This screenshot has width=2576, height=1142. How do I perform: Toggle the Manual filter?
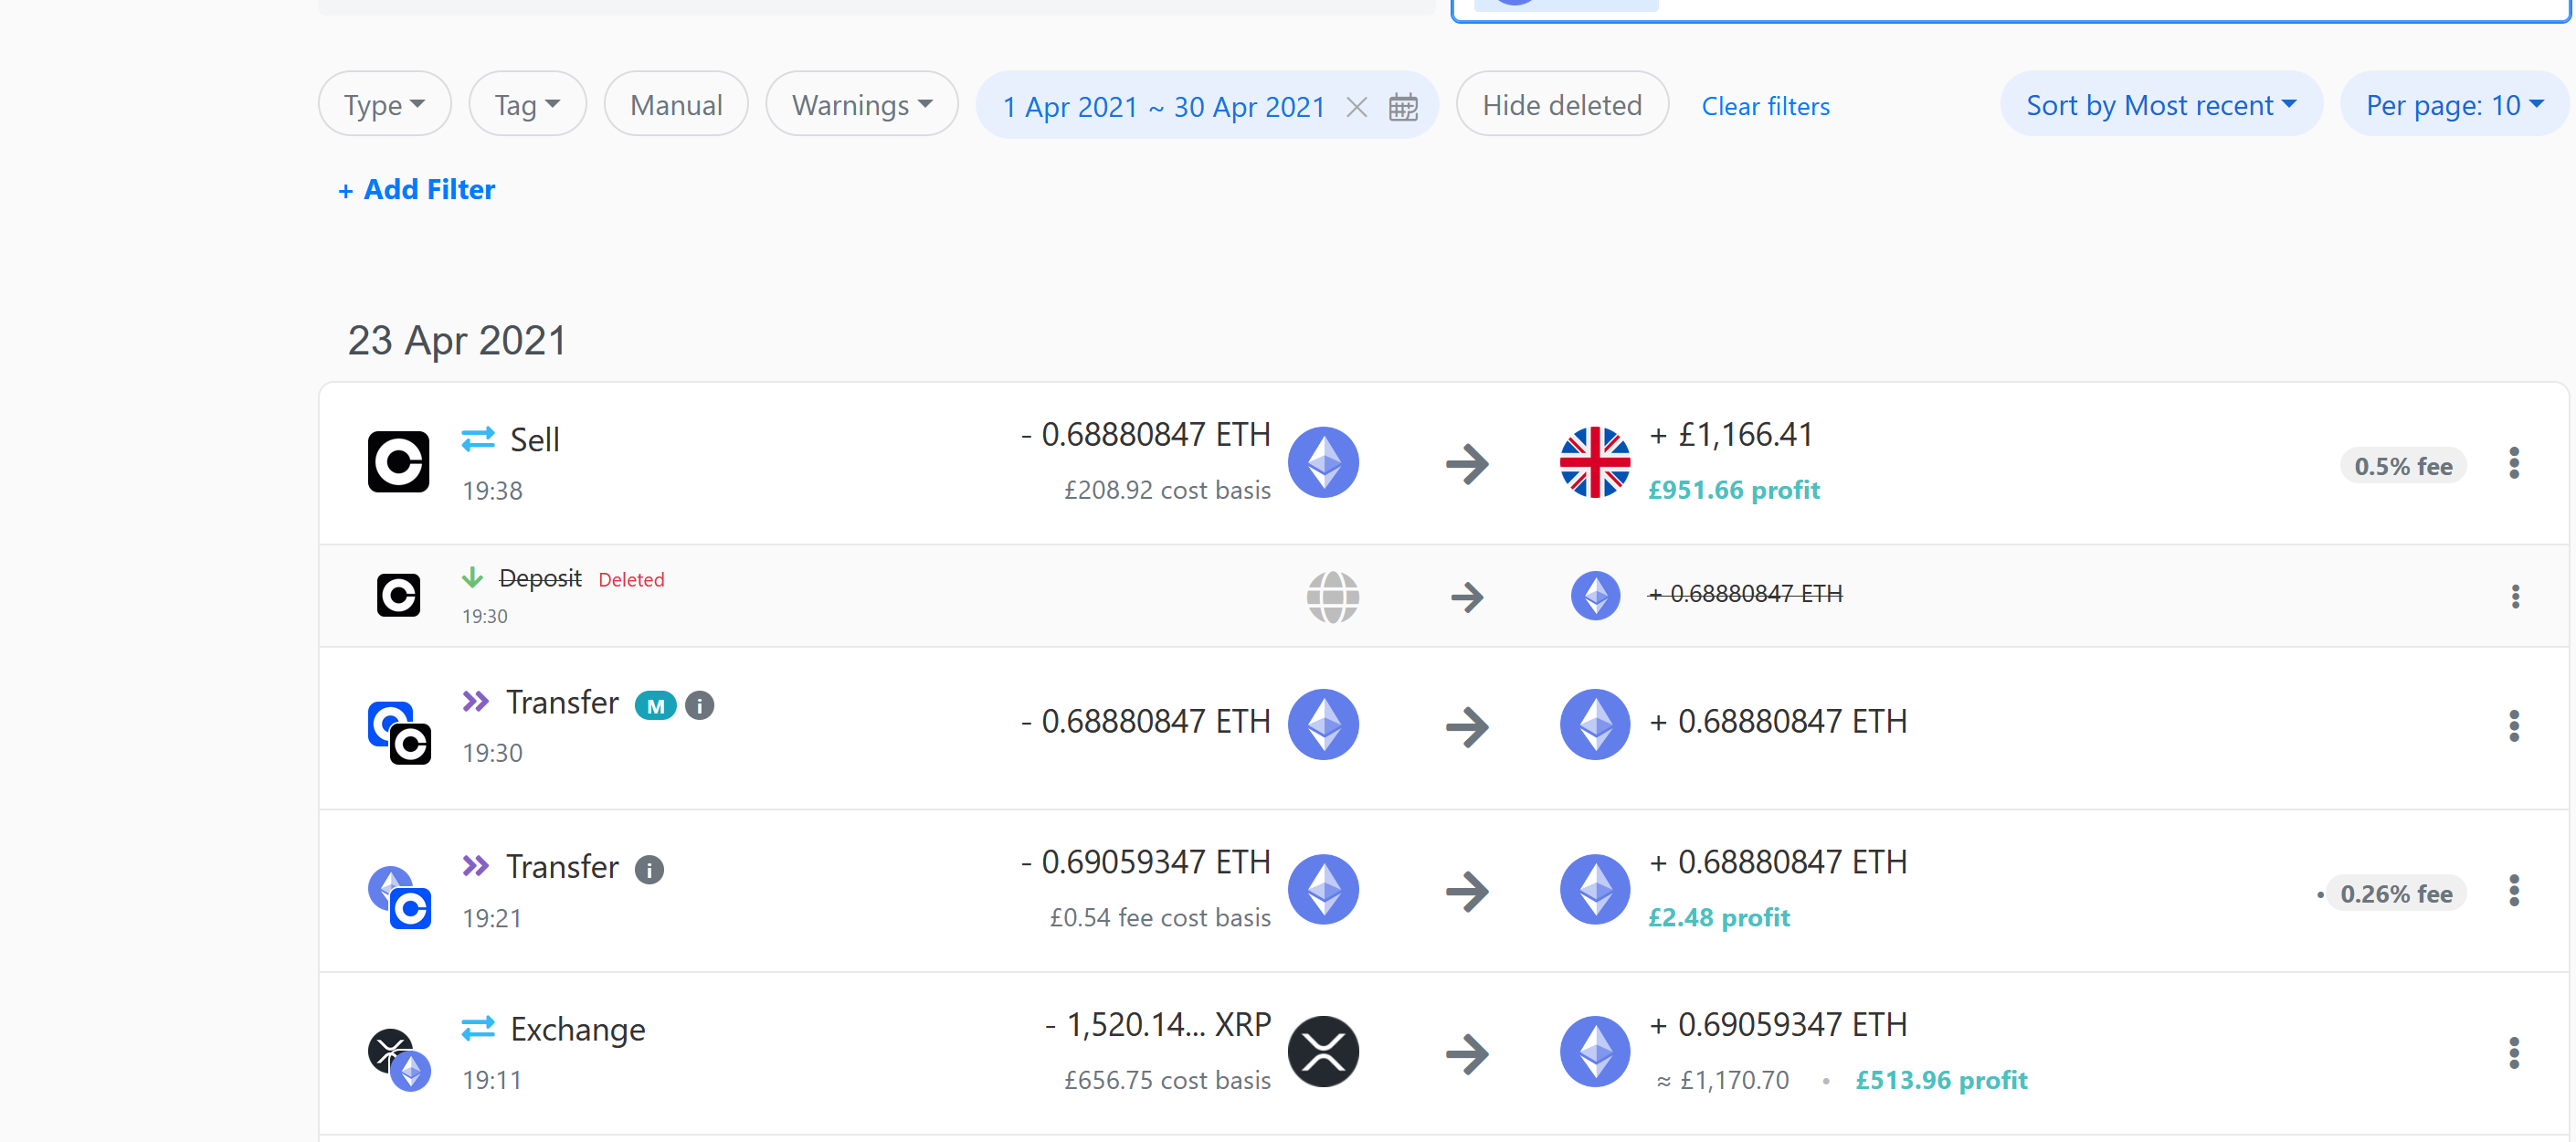(x=676, y=104)
